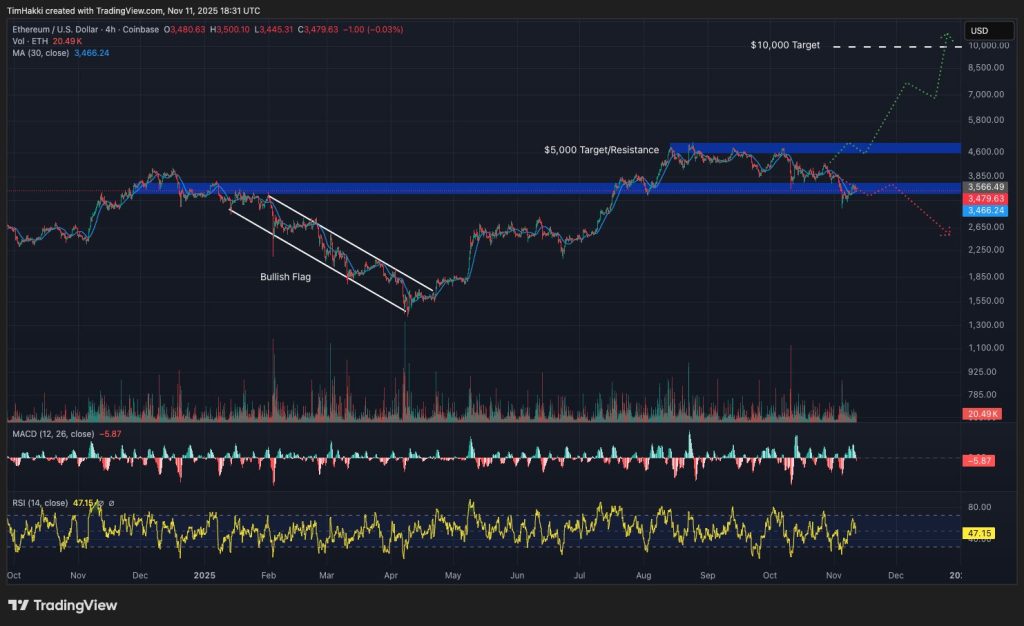Click the 3,566.49 price label on right scale
The image size is (1024, 626).
986,187
